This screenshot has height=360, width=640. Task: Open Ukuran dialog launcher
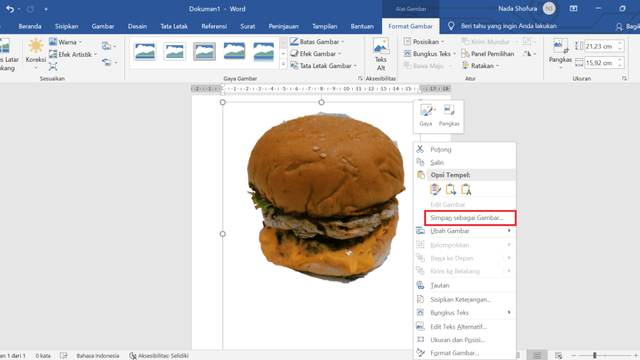pos(624,78)
